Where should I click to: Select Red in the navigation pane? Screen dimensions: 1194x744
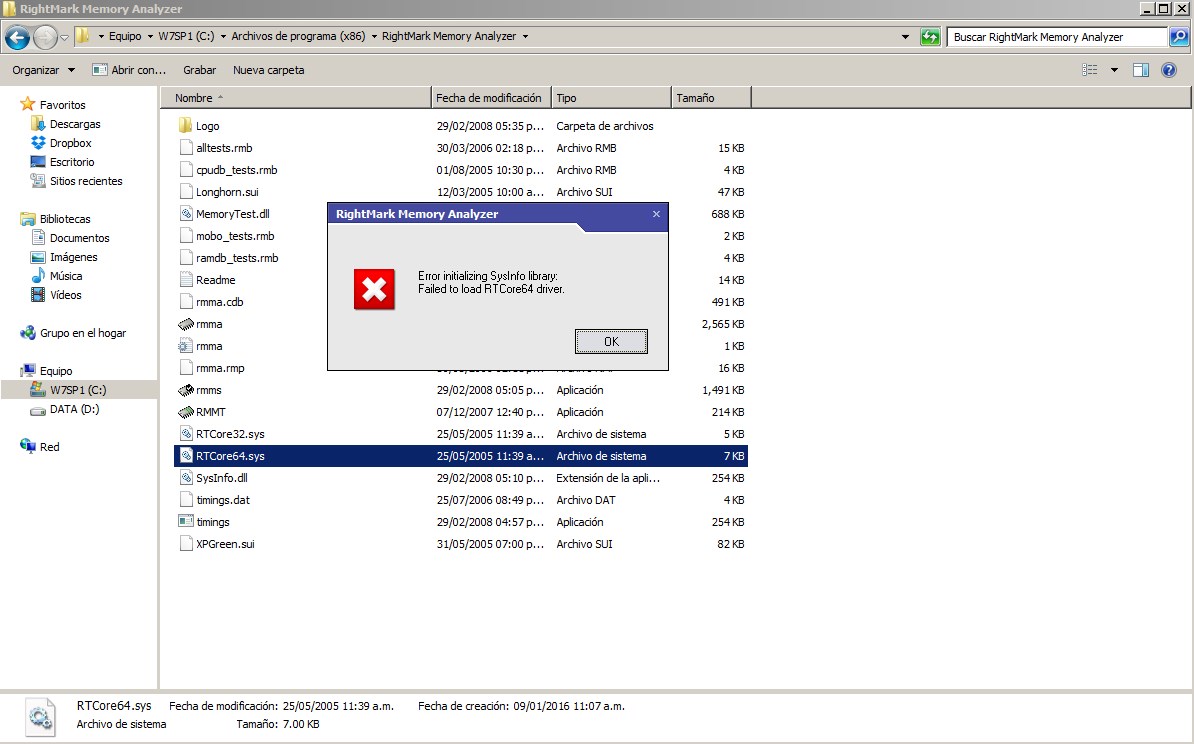(49, 447)
